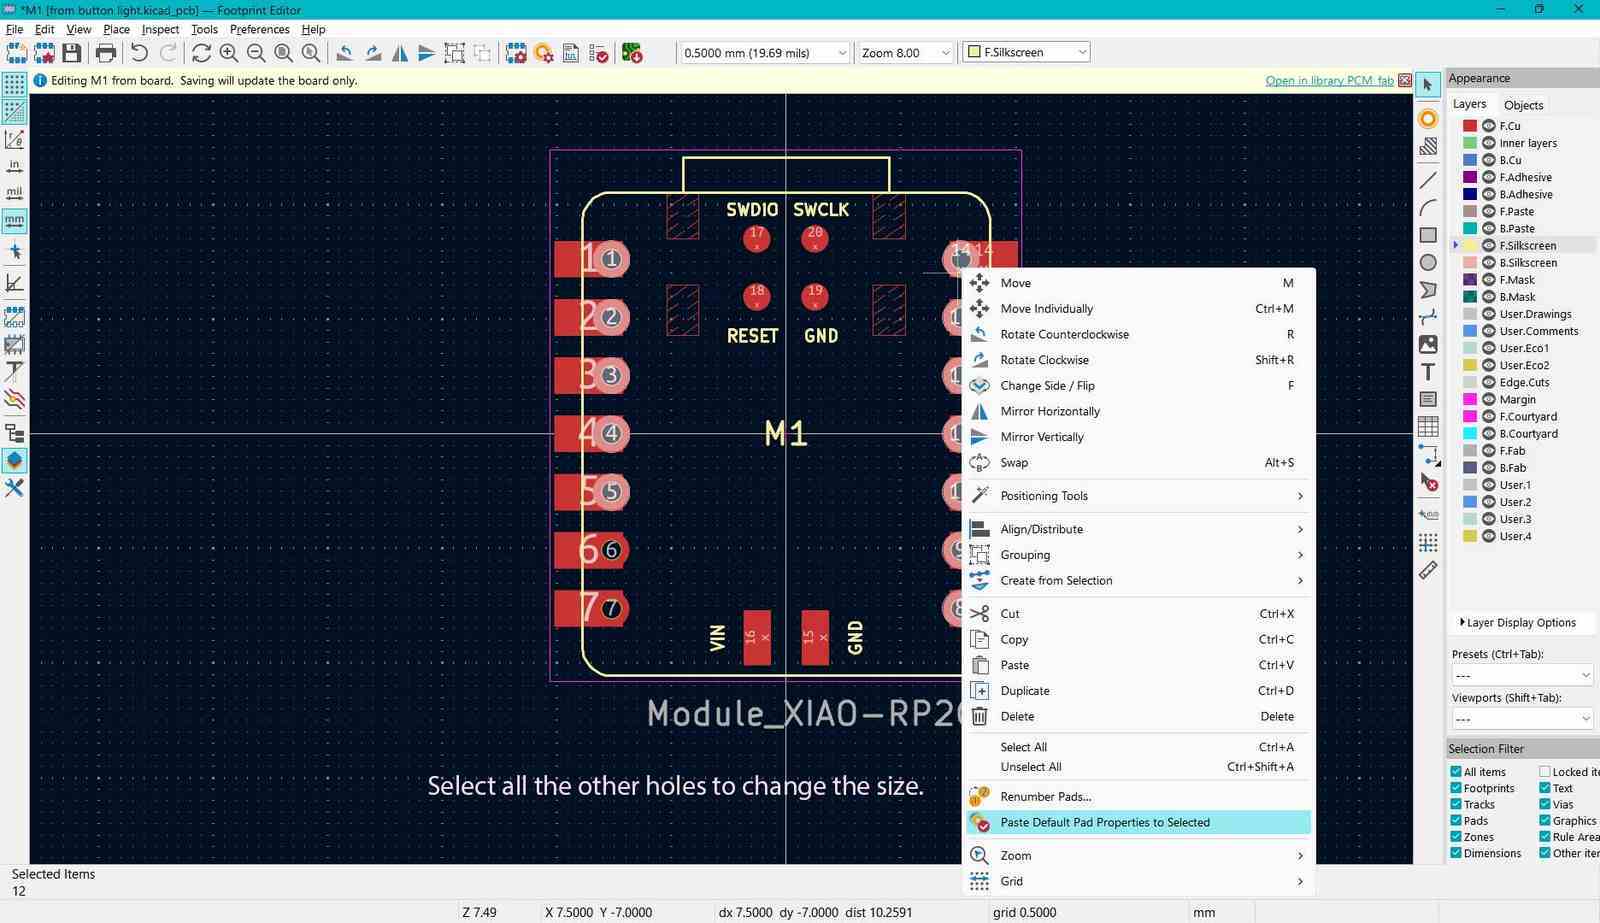Choose Renumber Pads from context menu
1600x923 pixels.
pyautogui.click(x=1046, y=796)
